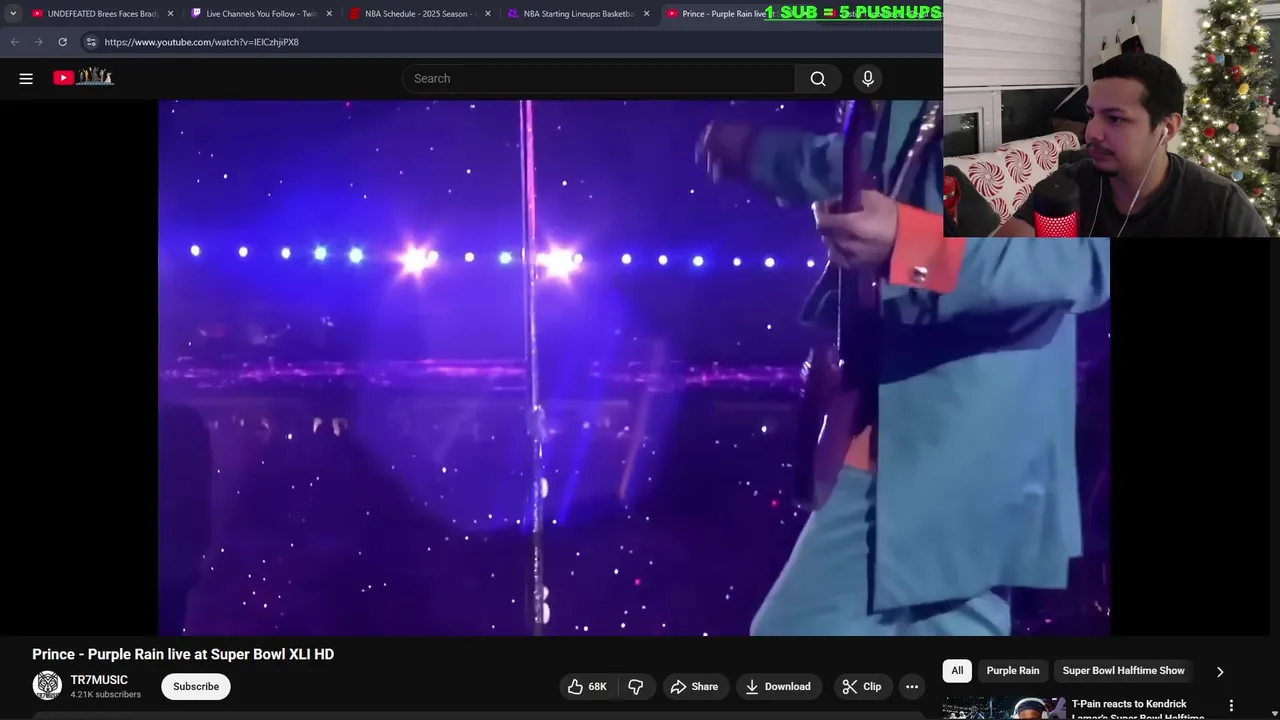1280x720 pixels.
Task: Create a clip with the Clip button
Action: [862, 686]
